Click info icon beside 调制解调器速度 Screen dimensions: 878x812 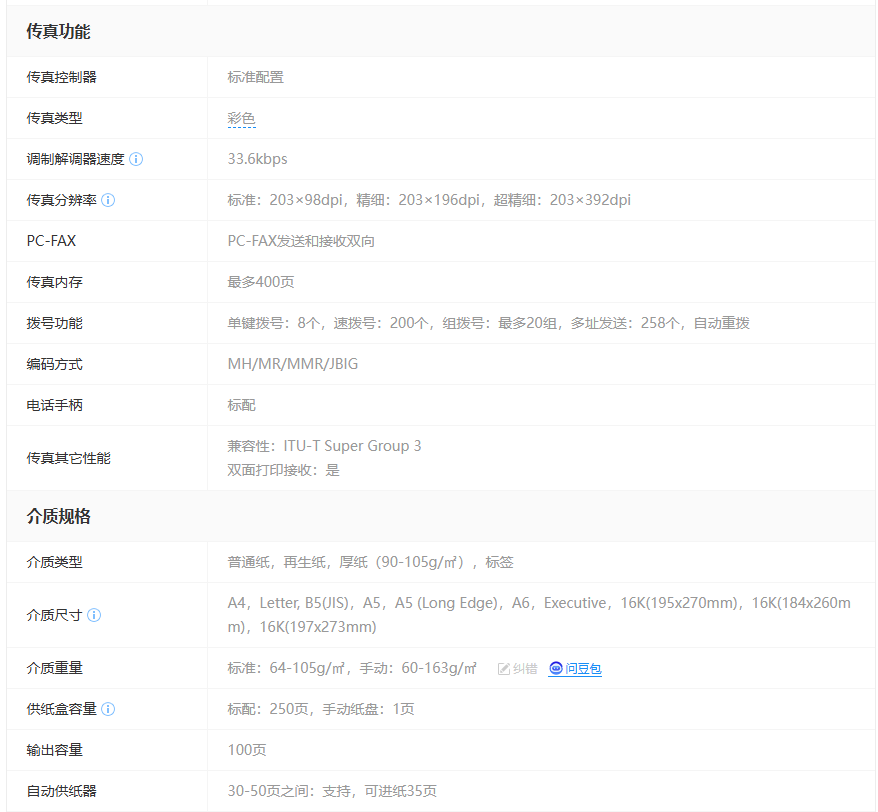tap(136, 159)
